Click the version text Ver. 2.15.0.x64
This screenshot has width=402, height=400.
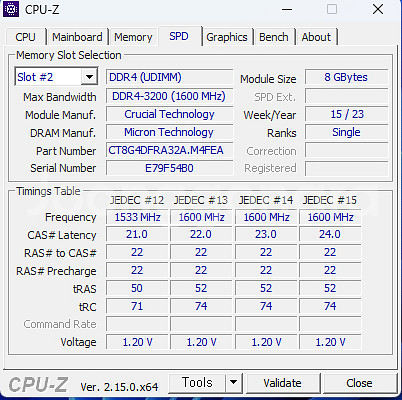119,387
